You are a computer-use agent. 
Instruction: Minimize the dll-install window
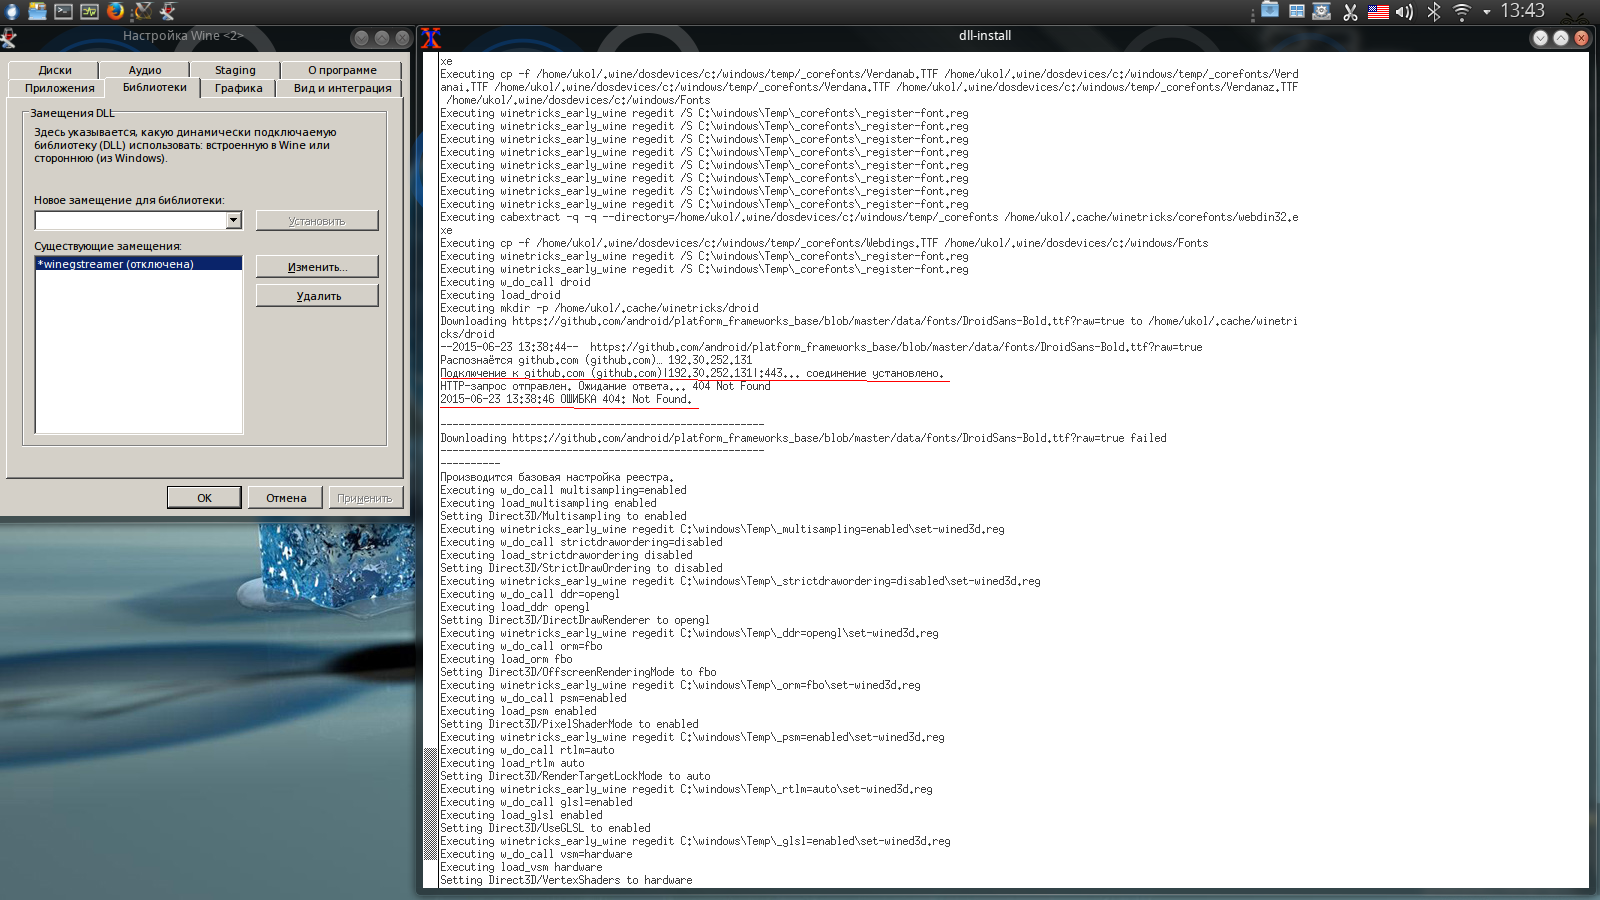(1540, 38)
